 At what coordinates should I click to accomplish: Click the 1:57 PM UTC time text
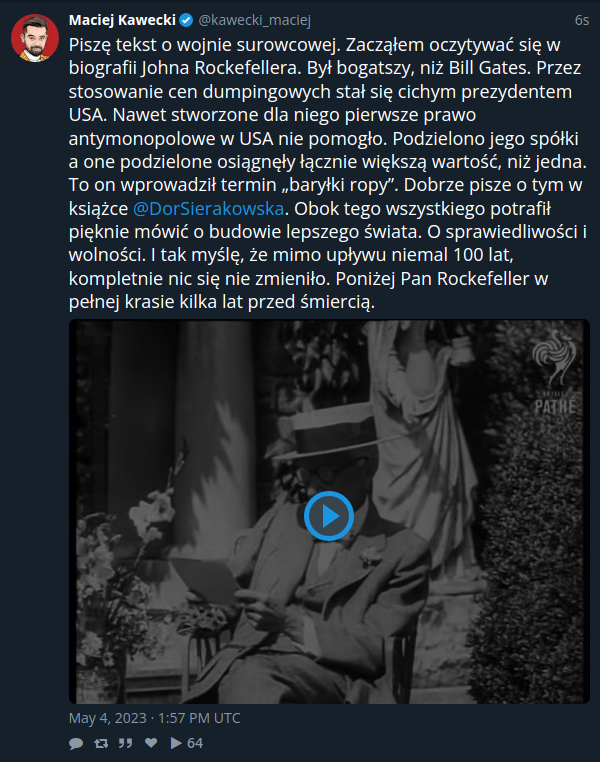click(x=199, y=718)
